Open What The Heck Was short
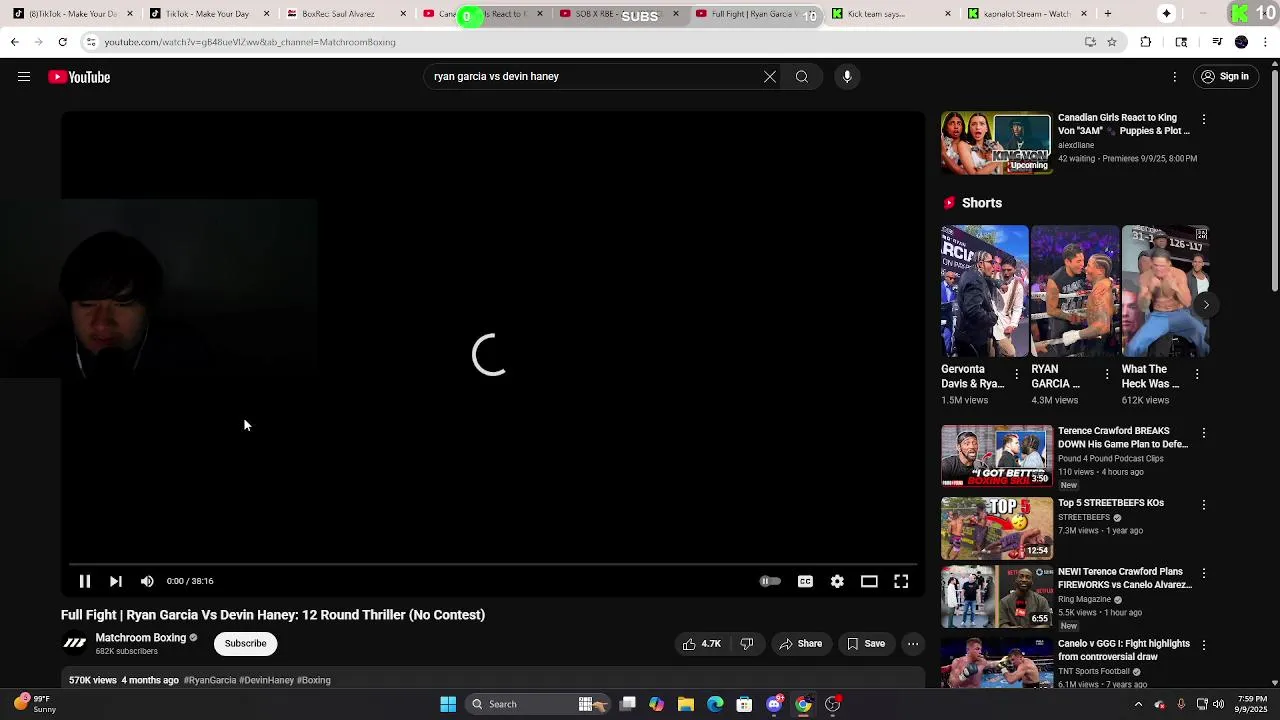Viewport: 1280px width, 720px height. click(1165, 291)
